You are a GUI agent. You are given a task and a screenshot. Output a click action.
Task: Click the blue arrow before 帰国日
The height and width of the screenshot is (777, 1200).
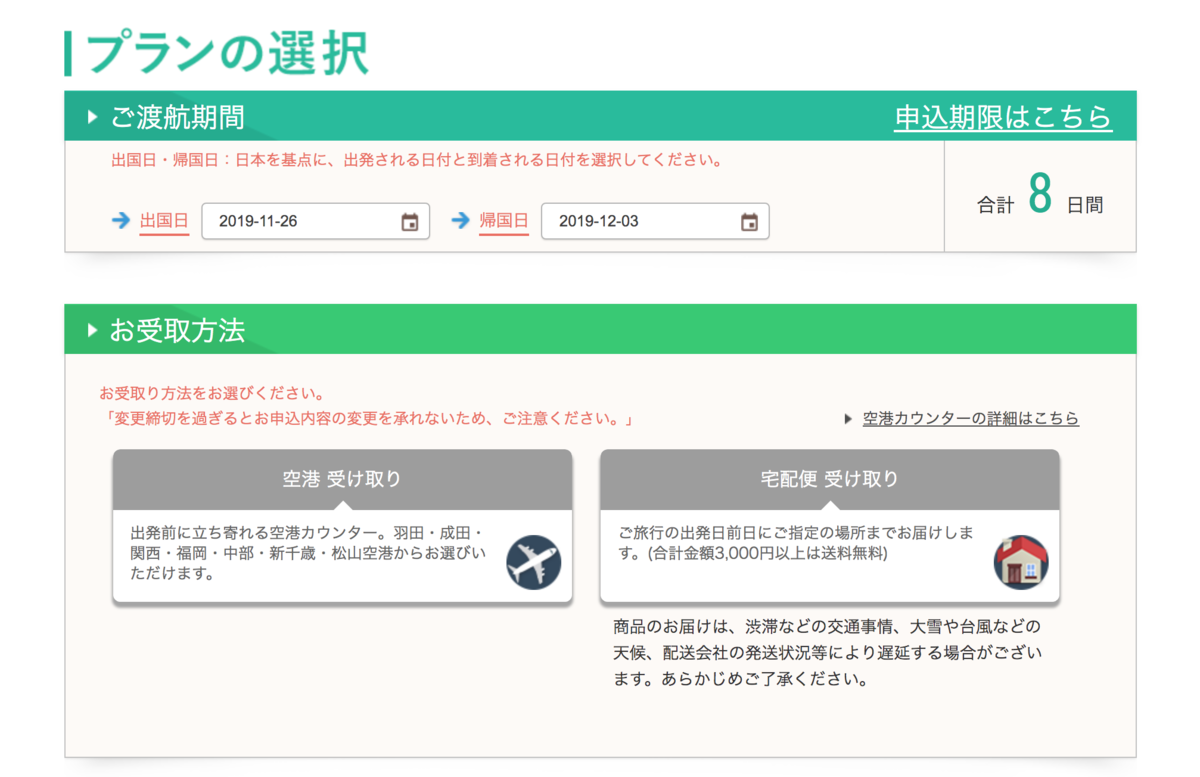[x=461, y=221]
